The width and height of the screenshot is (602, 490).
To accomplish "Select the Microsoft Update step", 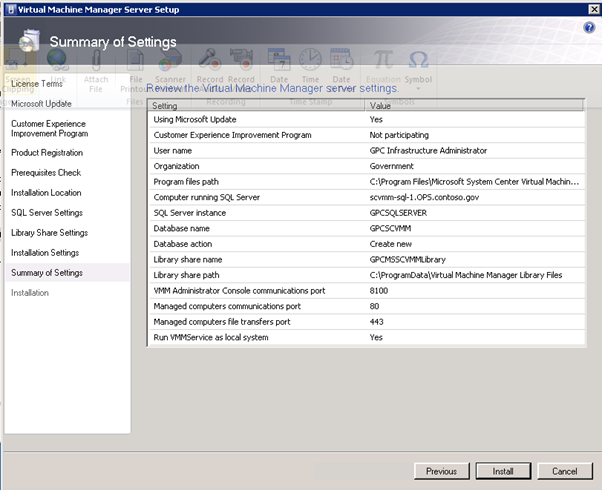I will pyautogui.click(x=41, y=104).
